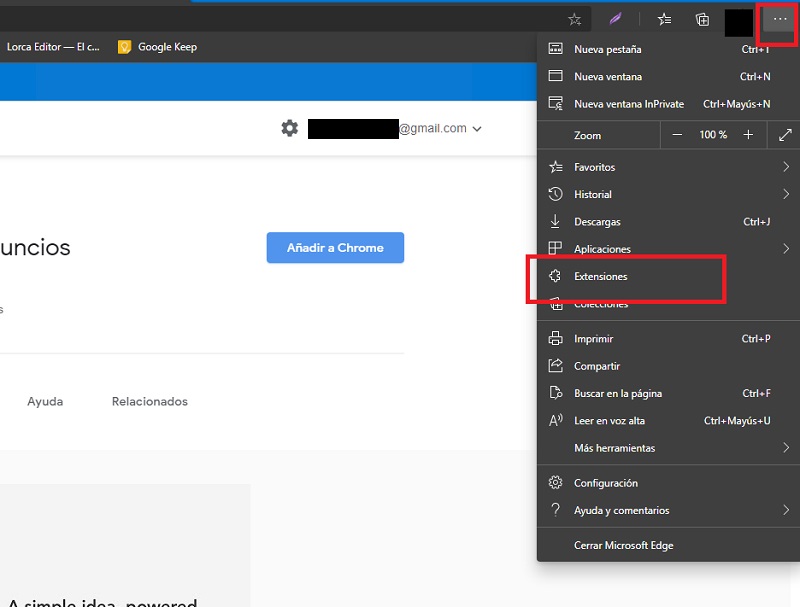Click the Imprimir printer icon
This screenshot has width=800, height=607.
click(555, 338)
